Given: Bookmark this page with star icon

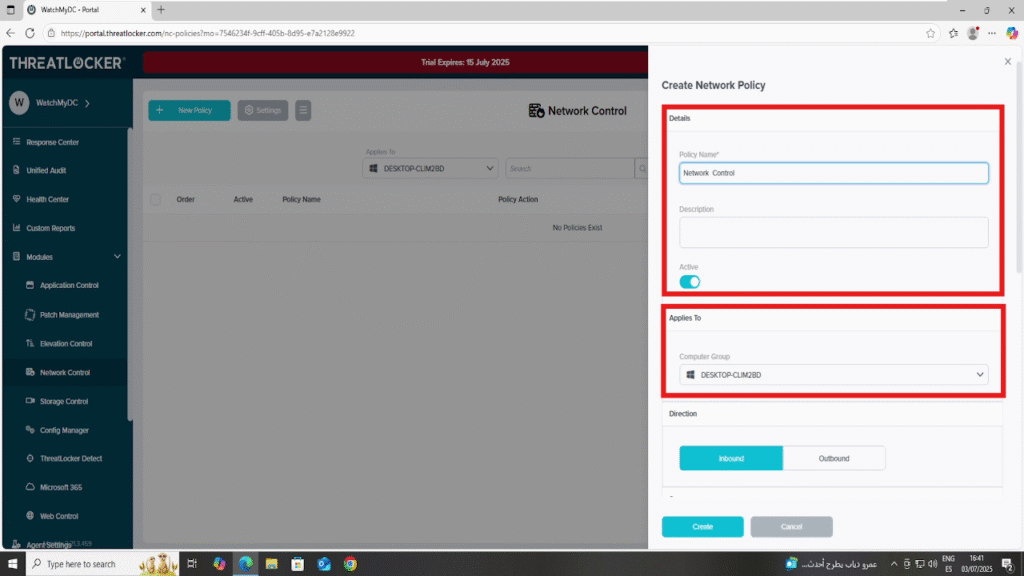Looking at the screenshot, I should (931, 33).
